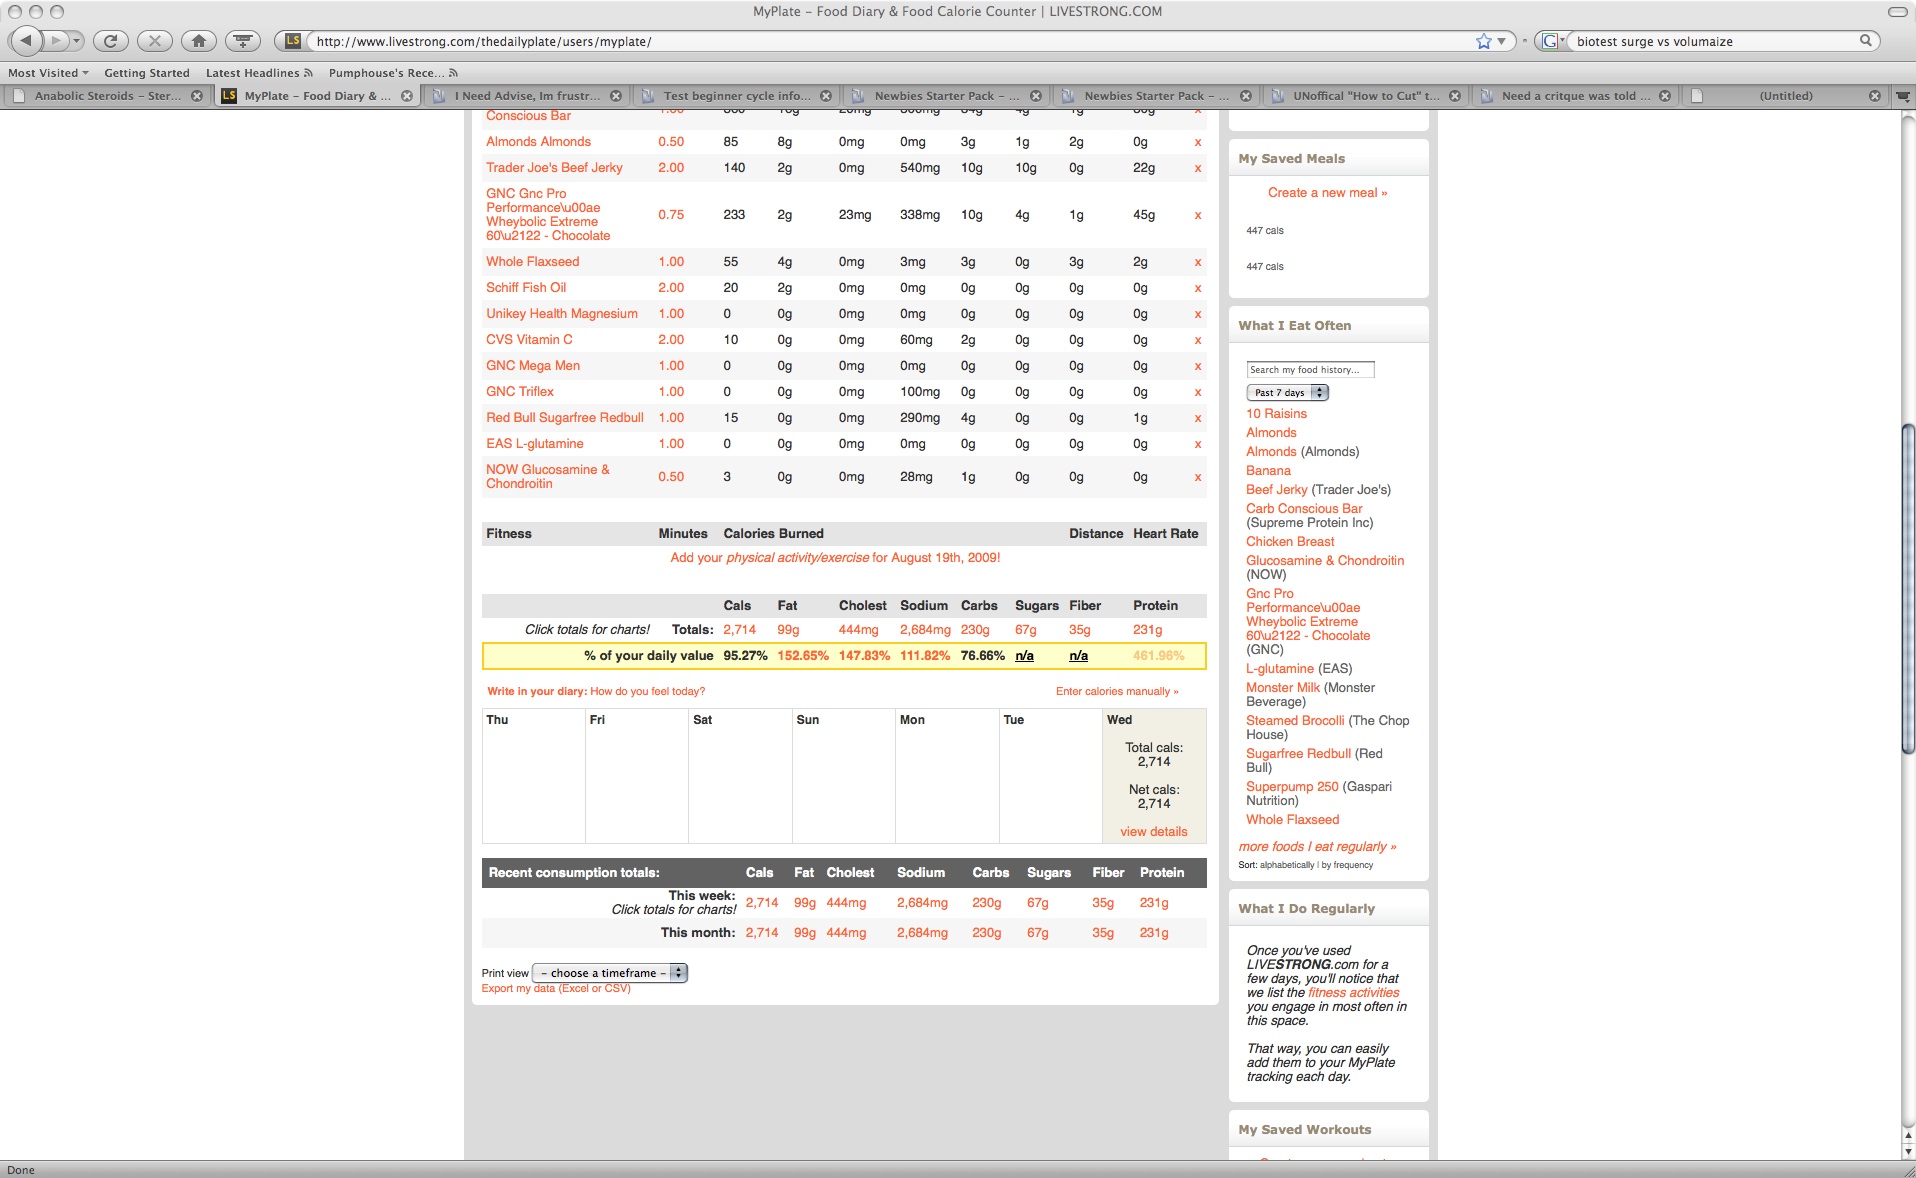This screenshot has width=1916, height=1178.
Task: Click Enter calories manually link
Action: (x=1117, y=692)
